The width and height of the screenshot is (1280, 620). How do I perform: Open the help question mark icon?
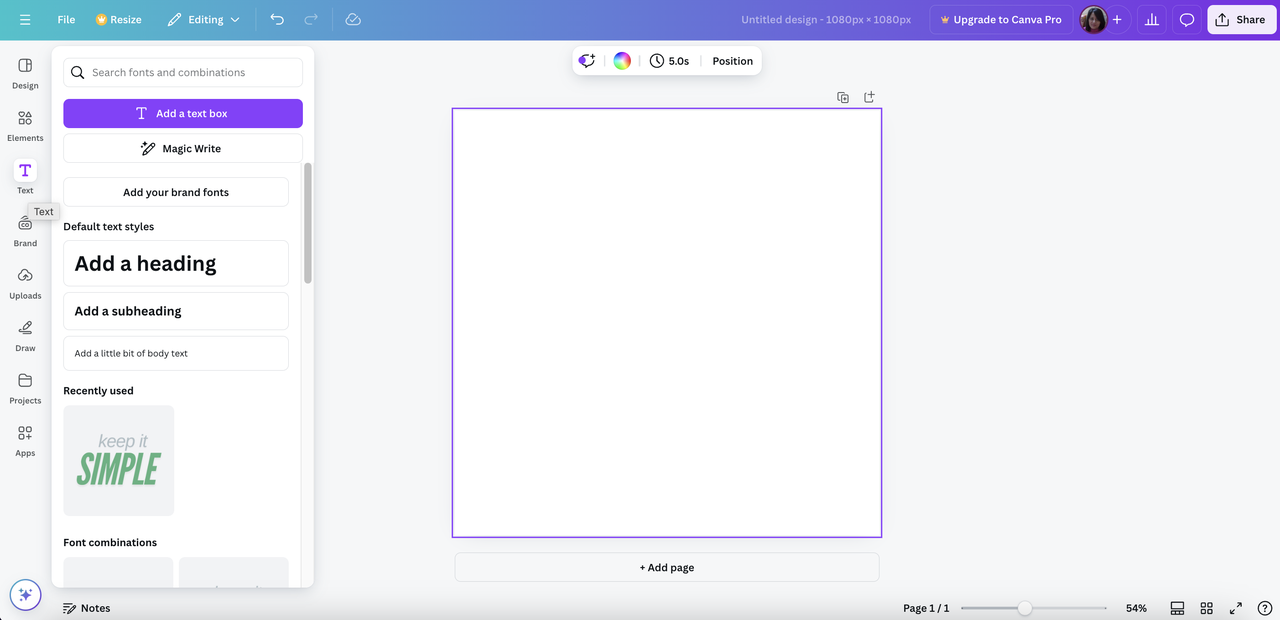click(x=1265, y=608)
